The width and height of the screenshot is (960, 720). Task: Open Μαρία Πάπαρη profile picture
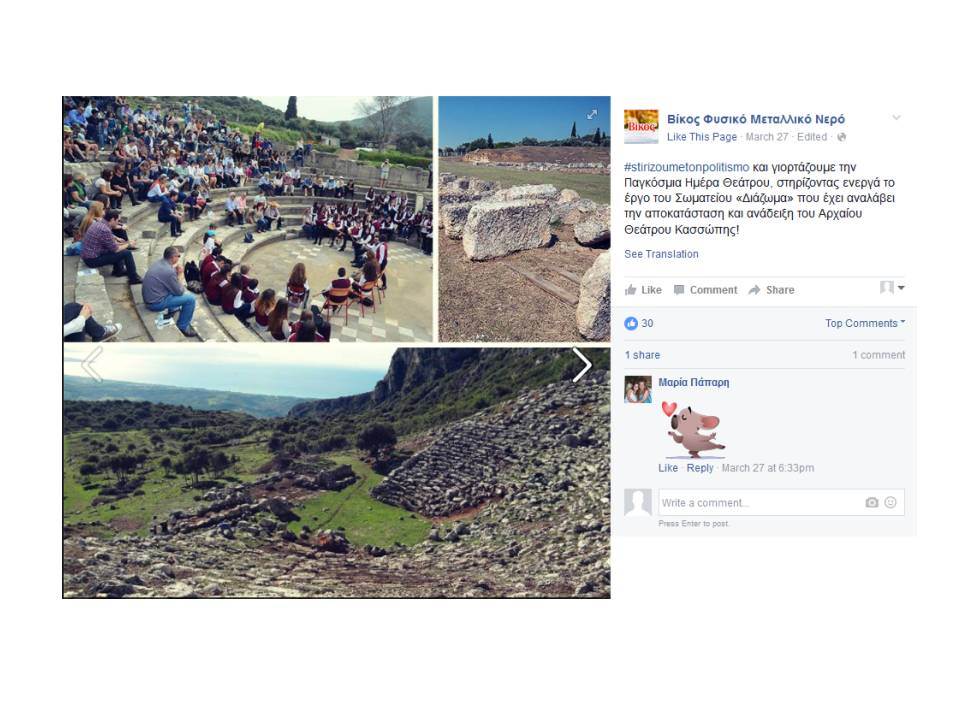click(638, 389)
